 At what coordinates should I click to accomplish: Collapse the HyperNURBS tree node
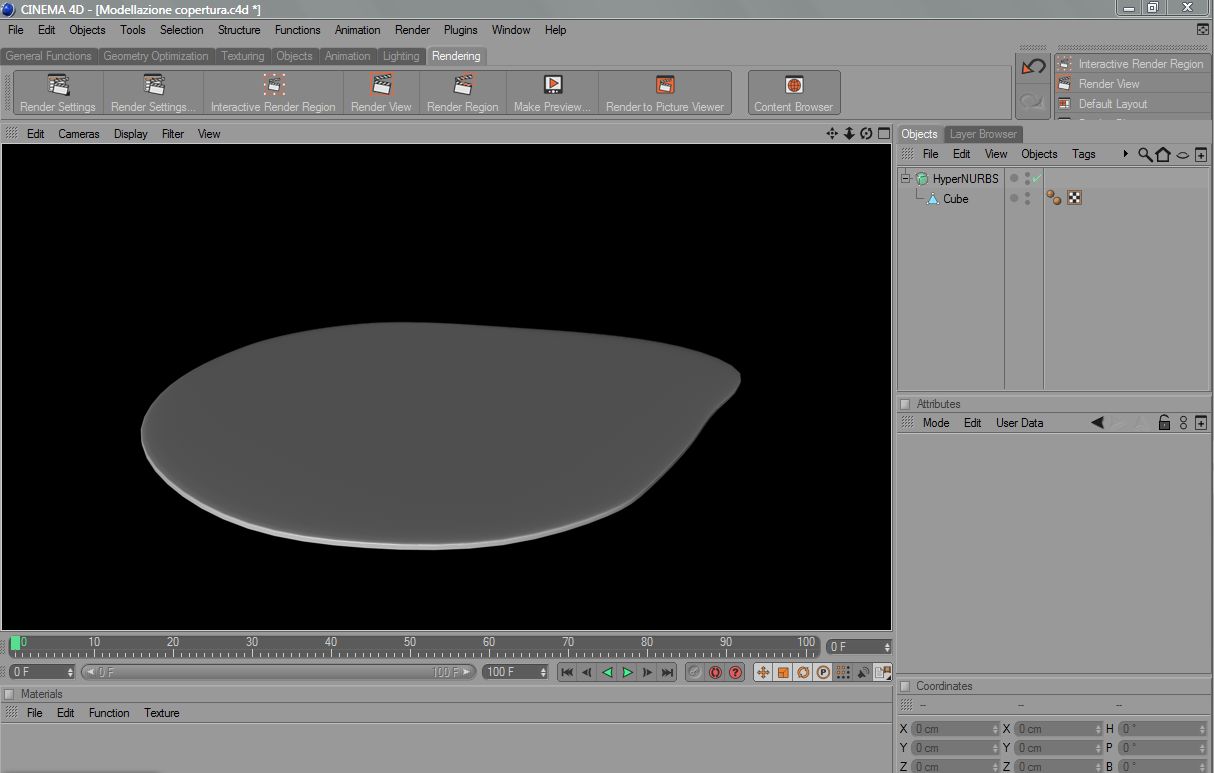906,179
